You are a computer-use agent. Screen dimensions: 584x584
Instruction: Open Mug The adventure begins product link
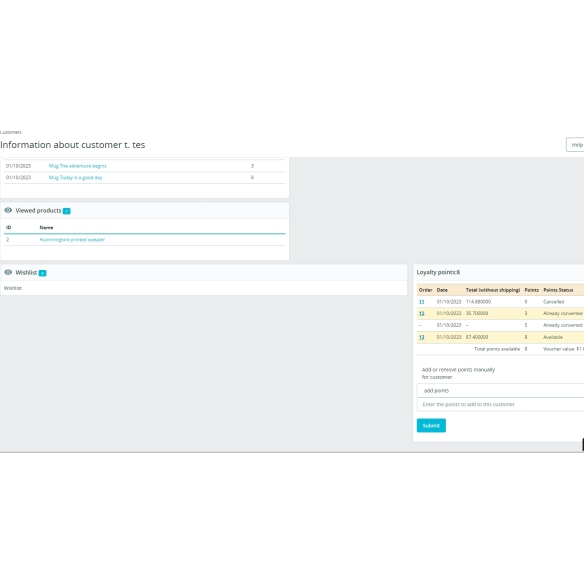point(77,166)
